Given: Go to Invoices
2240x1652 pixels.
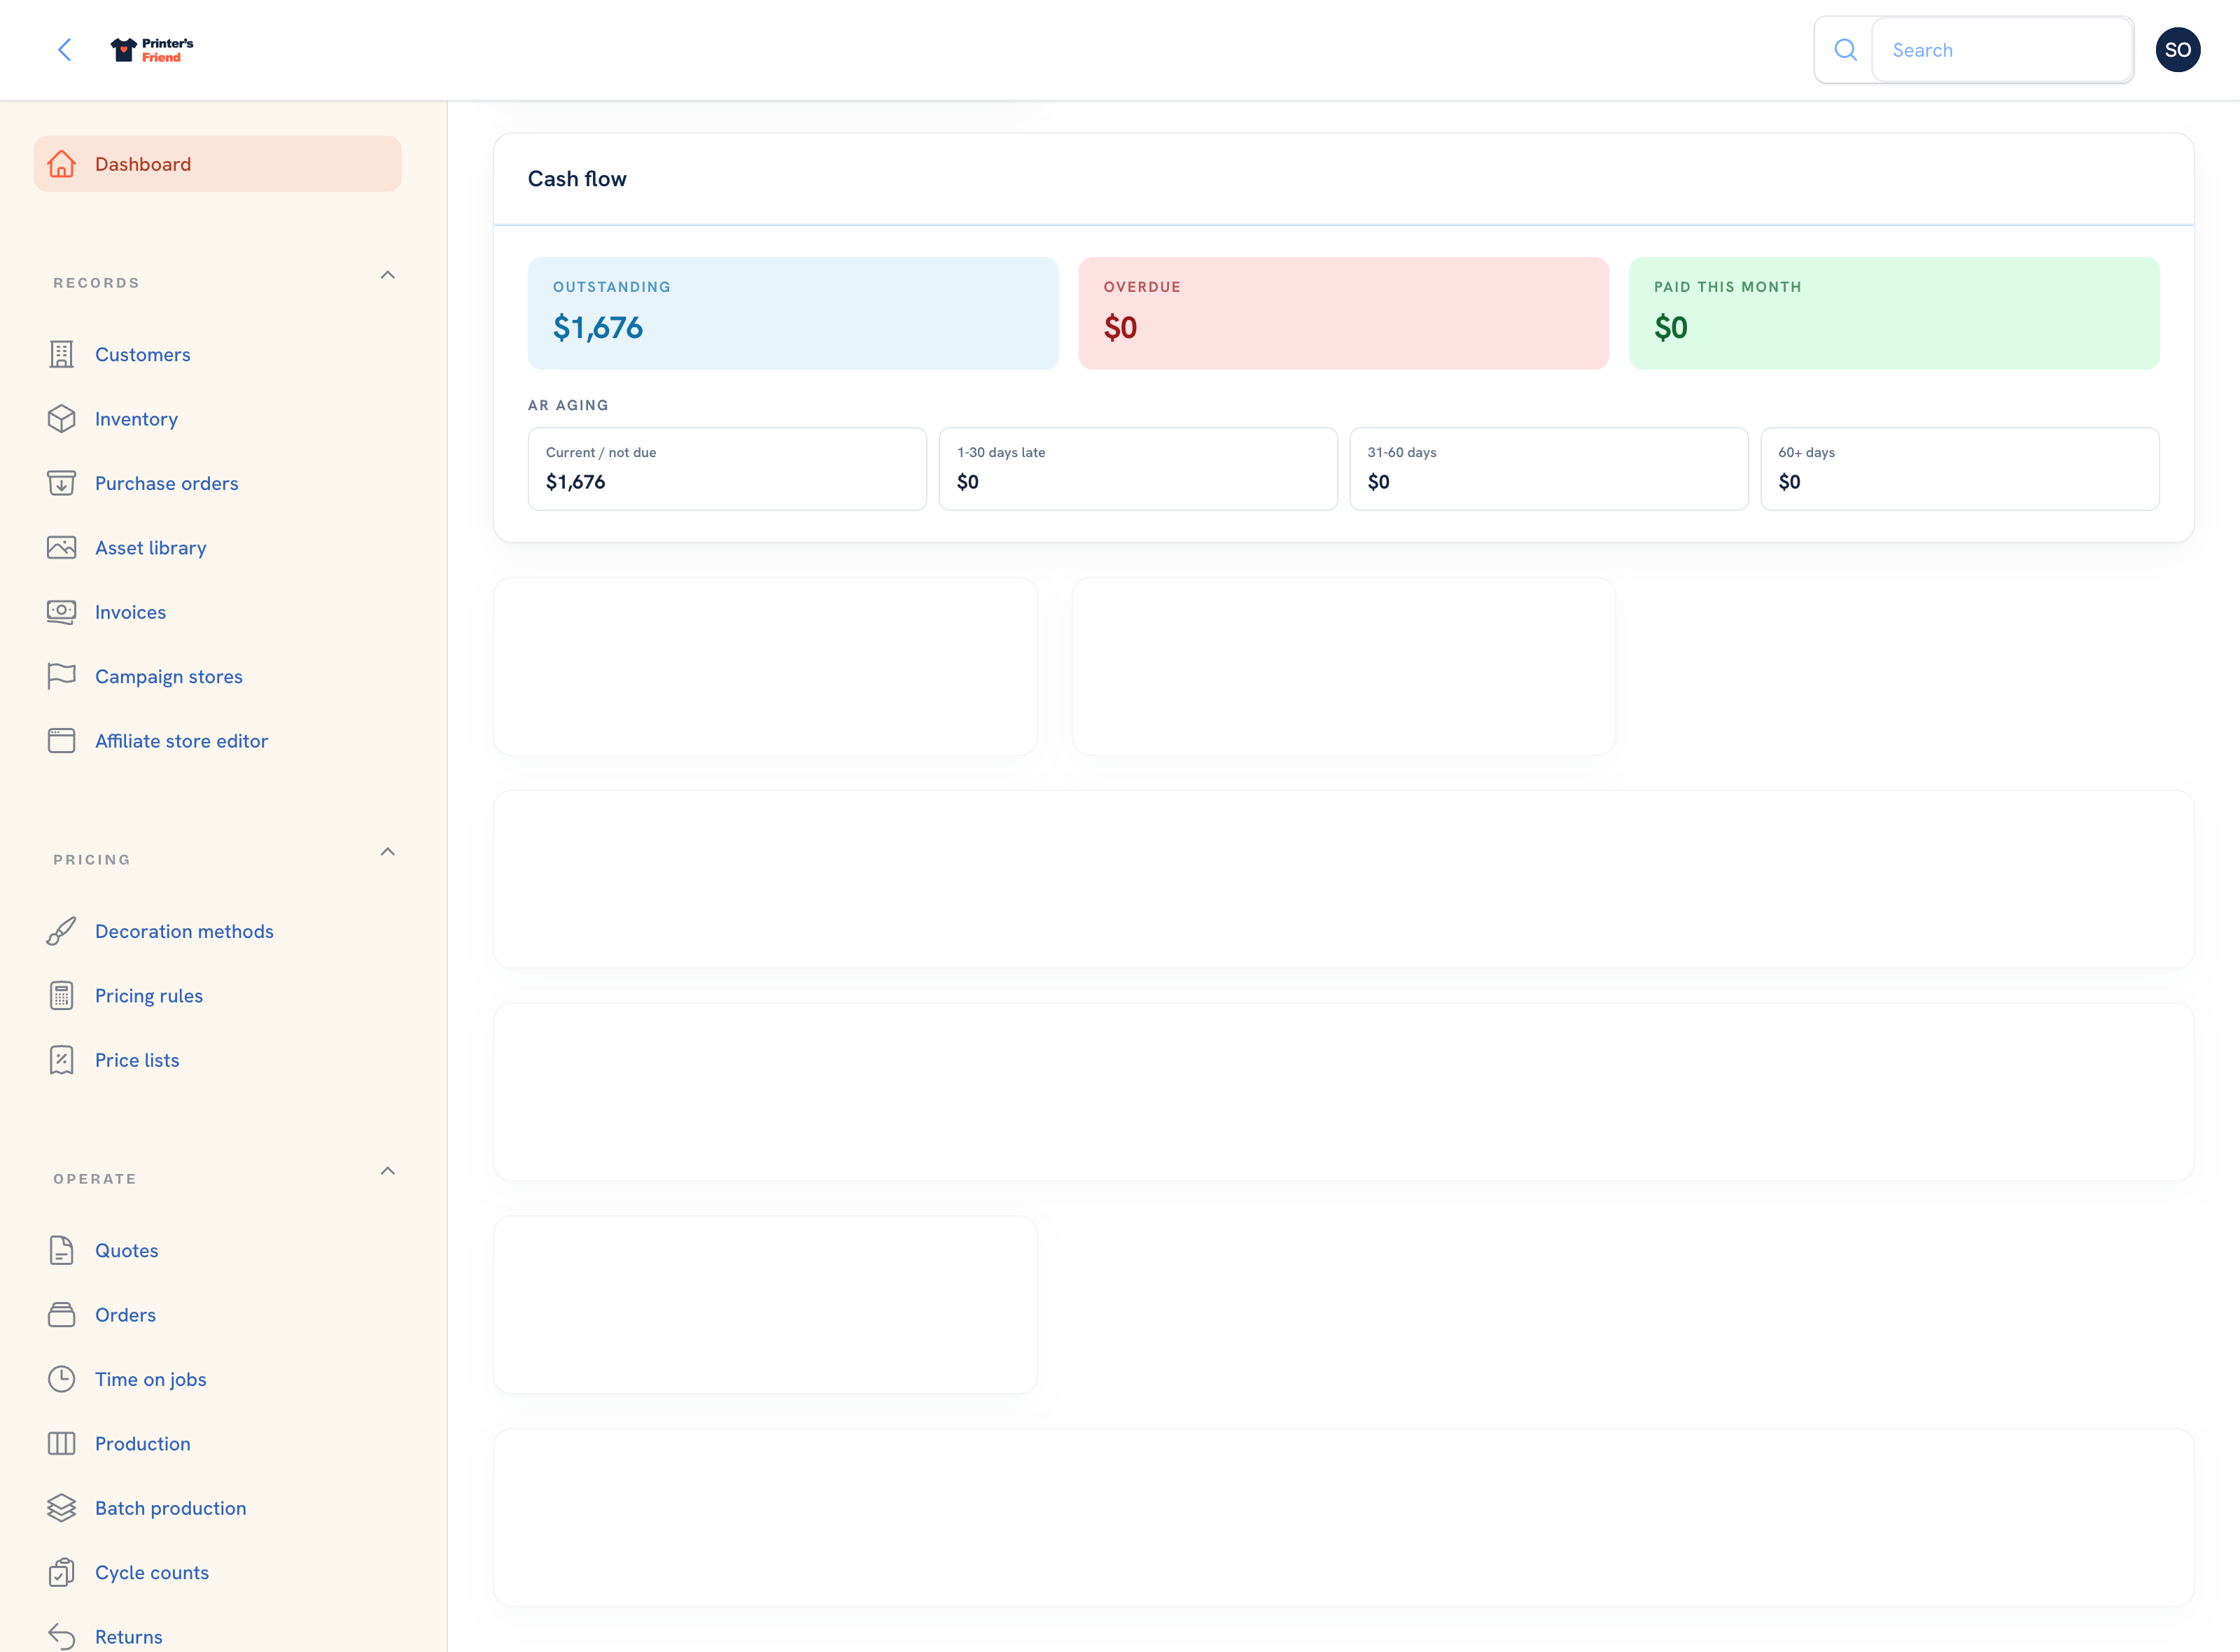Looking at the screenshot, I should pos(131,612).
